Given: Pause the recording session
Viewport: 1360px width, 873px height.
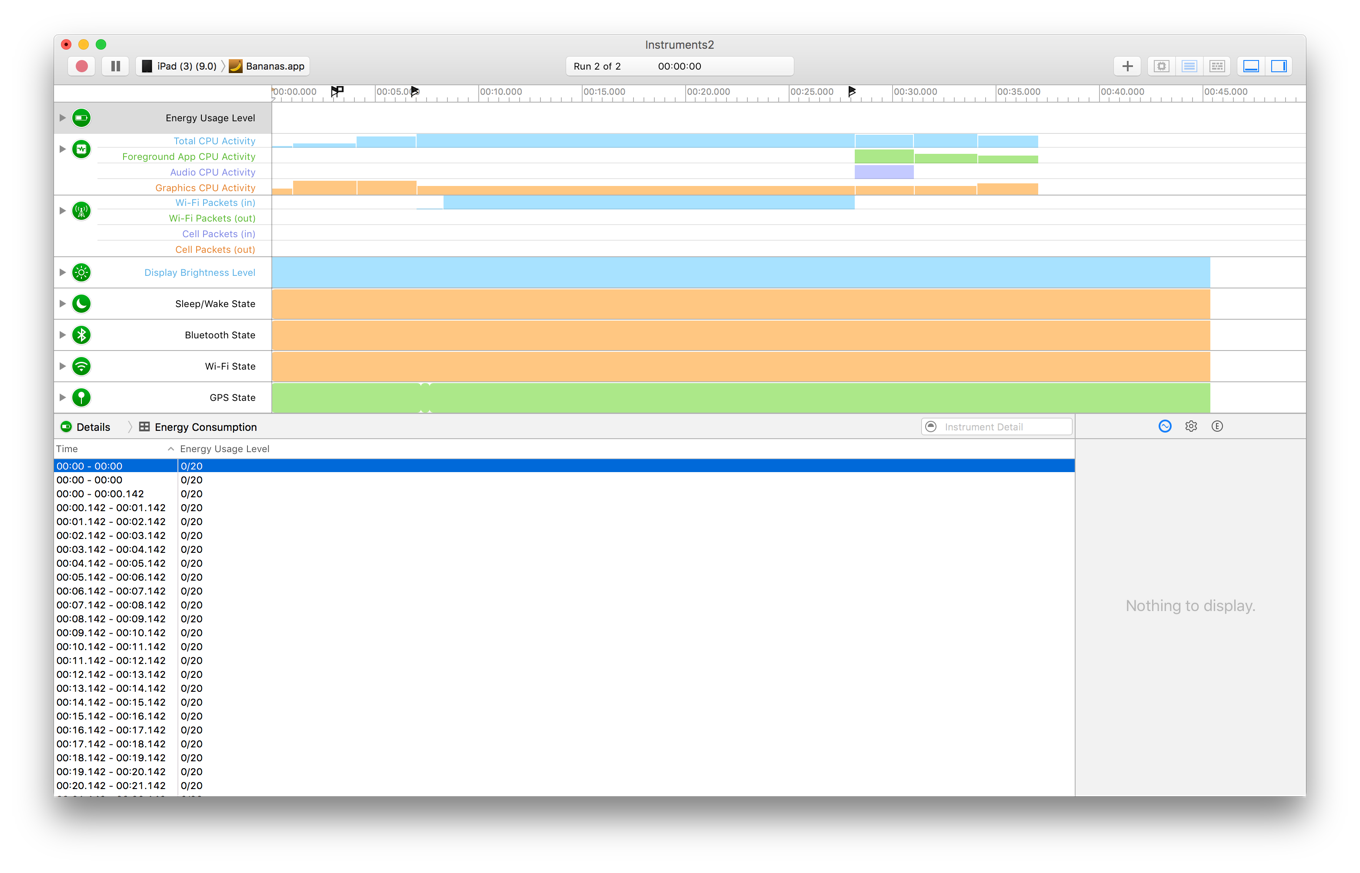Looking at the screenshot, I should (x=115, y=65).
